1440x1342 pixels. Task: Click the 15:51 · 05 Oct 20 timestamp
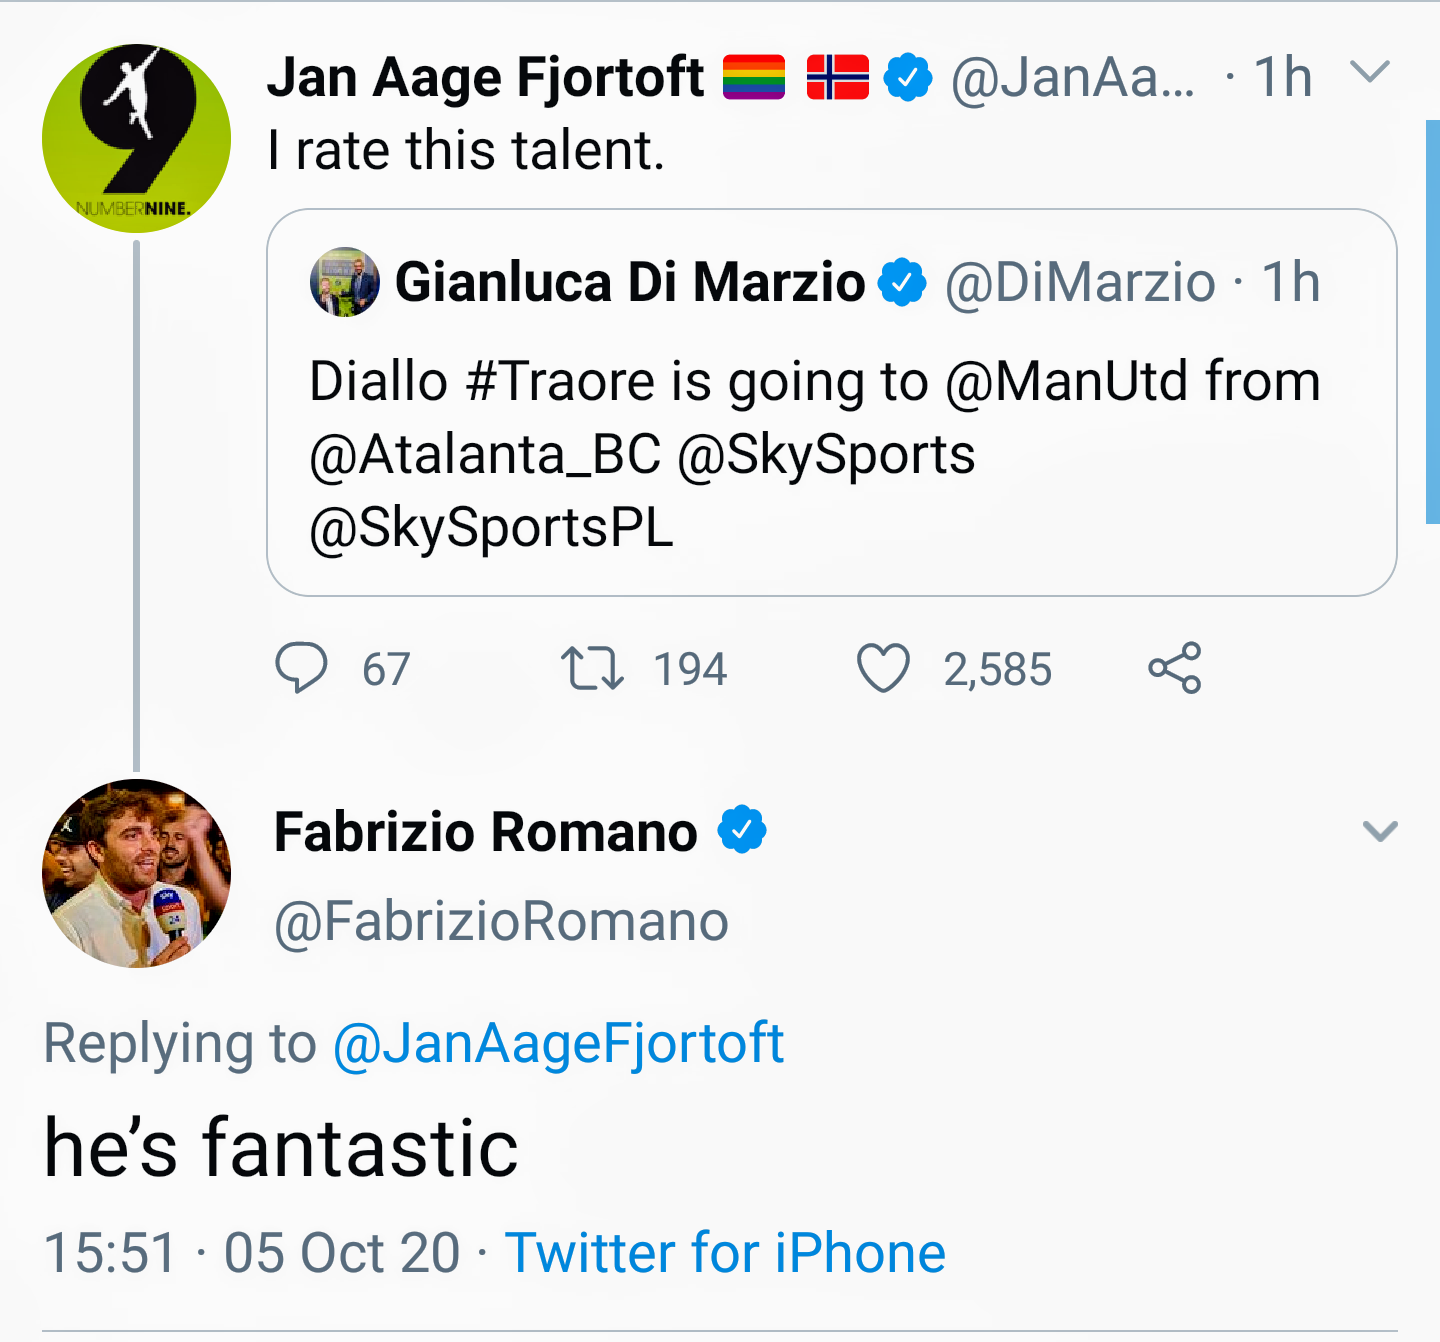pos(251,1253)
